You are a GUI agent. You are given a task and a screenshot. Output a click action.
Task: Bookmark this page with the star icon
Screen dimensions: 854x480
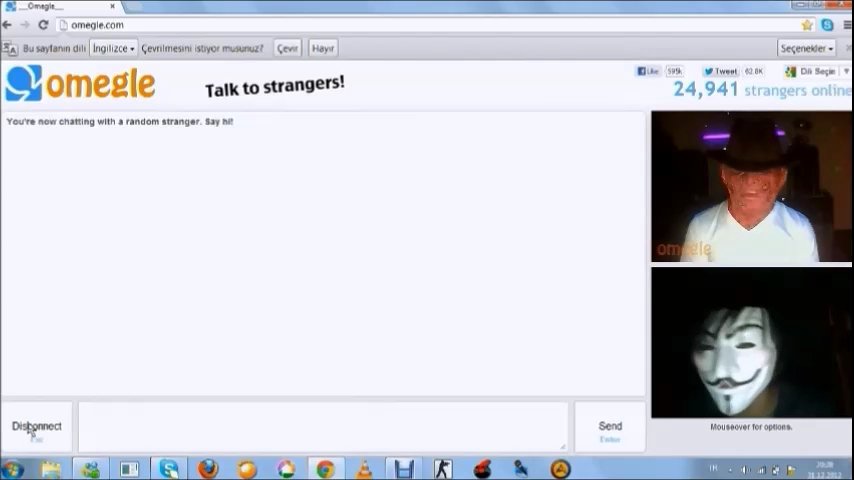807,25
